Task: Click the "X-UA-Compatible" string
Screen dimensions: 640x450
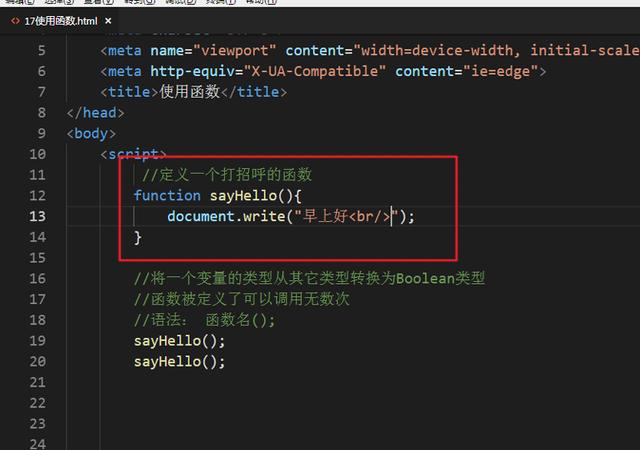Action: (x=315, y=71)
